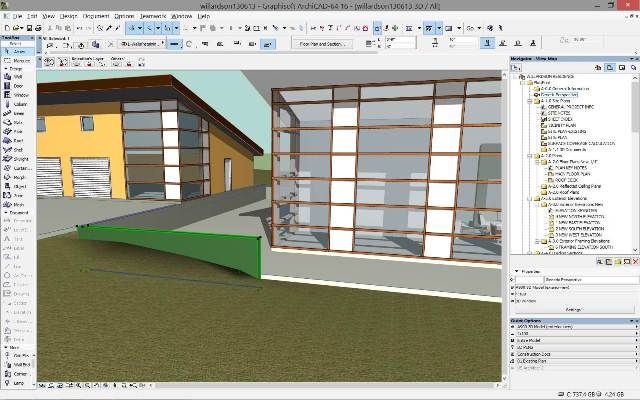Open the Construction Docs dropdown in Quick Options

point(575,354)
